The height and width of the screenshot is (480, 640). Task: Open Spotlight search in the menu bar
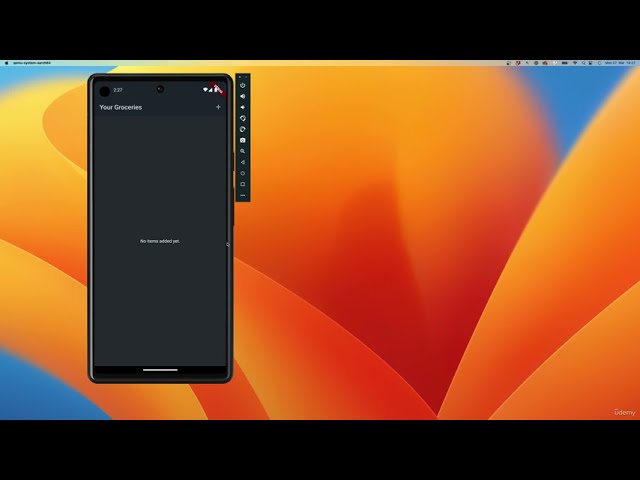(584, 63)
